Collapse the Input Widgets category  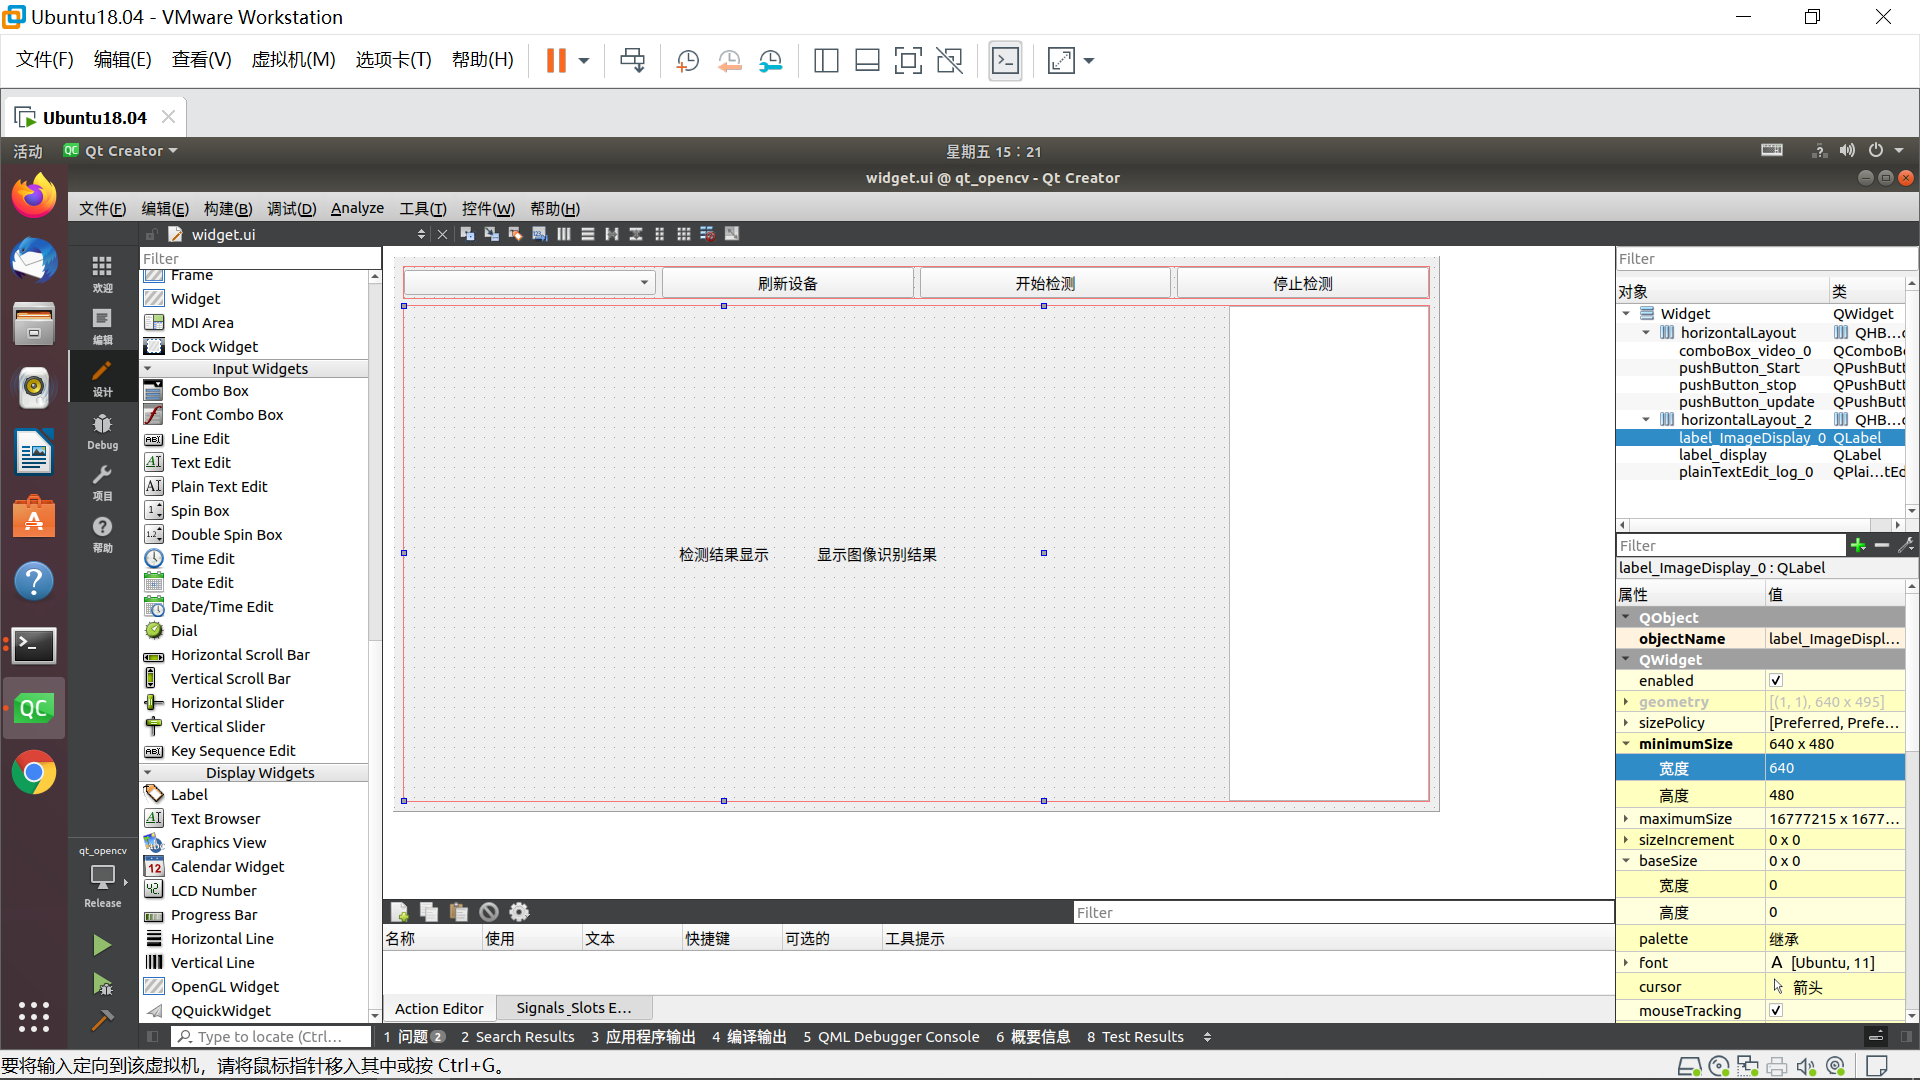(x=148, y=368)
